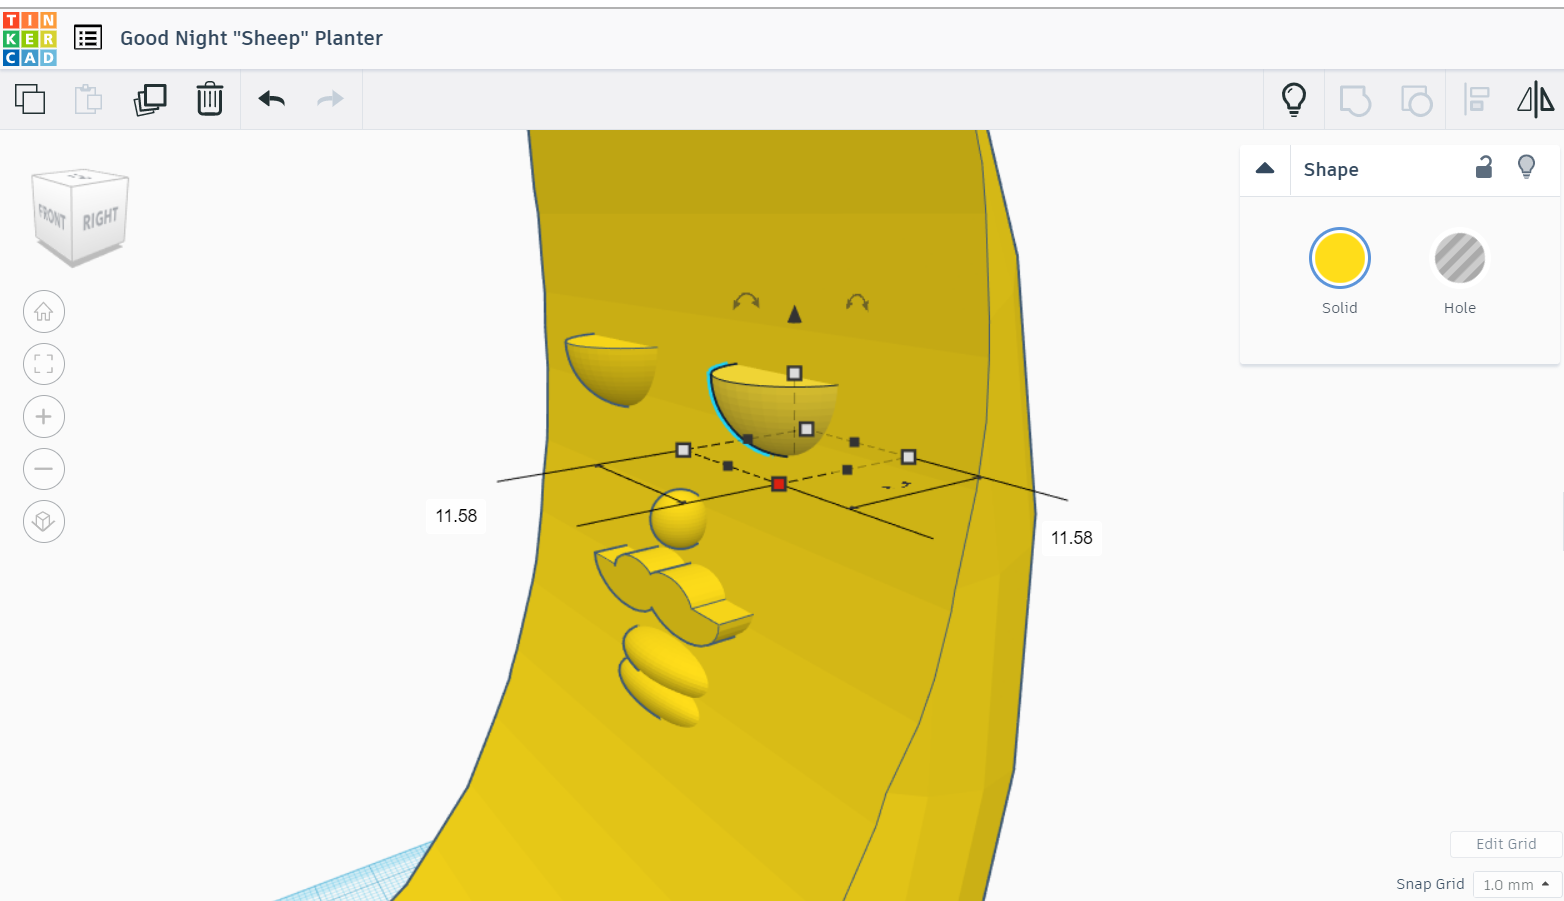Click the right 11.58 dimension label
This screenshot has width=1564, height=901.
click(1072, 538)
